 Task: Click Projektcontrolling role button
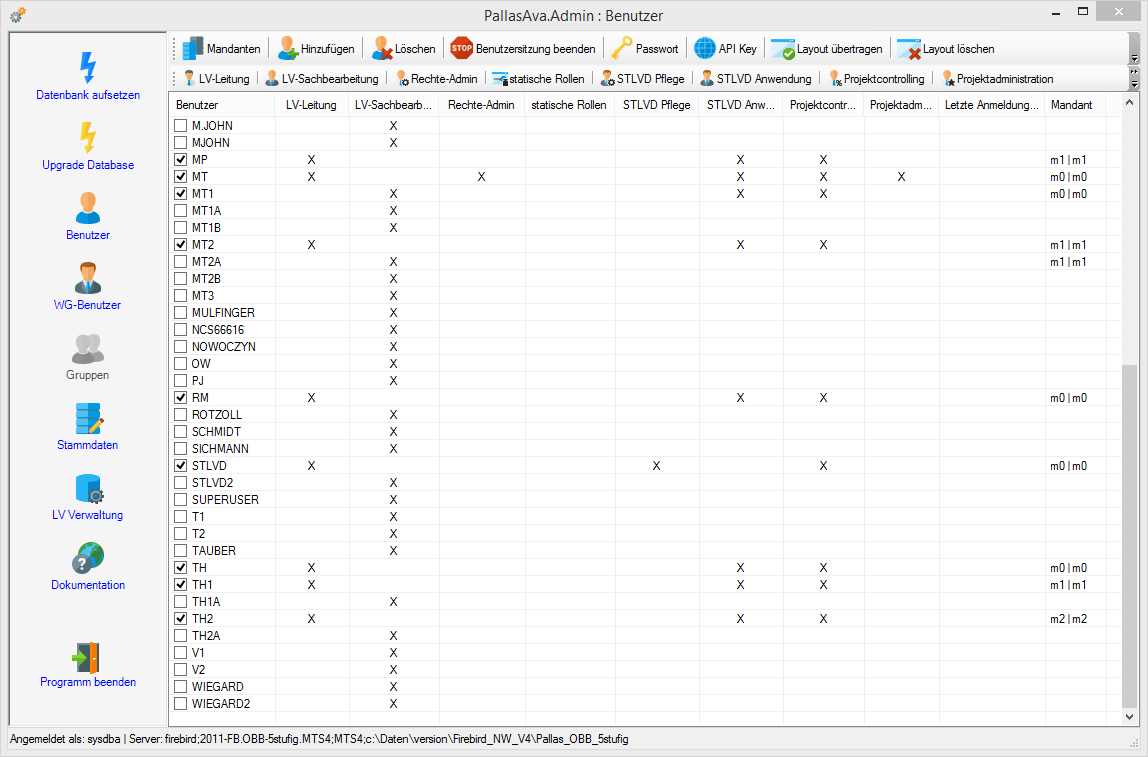pos(876,78)
